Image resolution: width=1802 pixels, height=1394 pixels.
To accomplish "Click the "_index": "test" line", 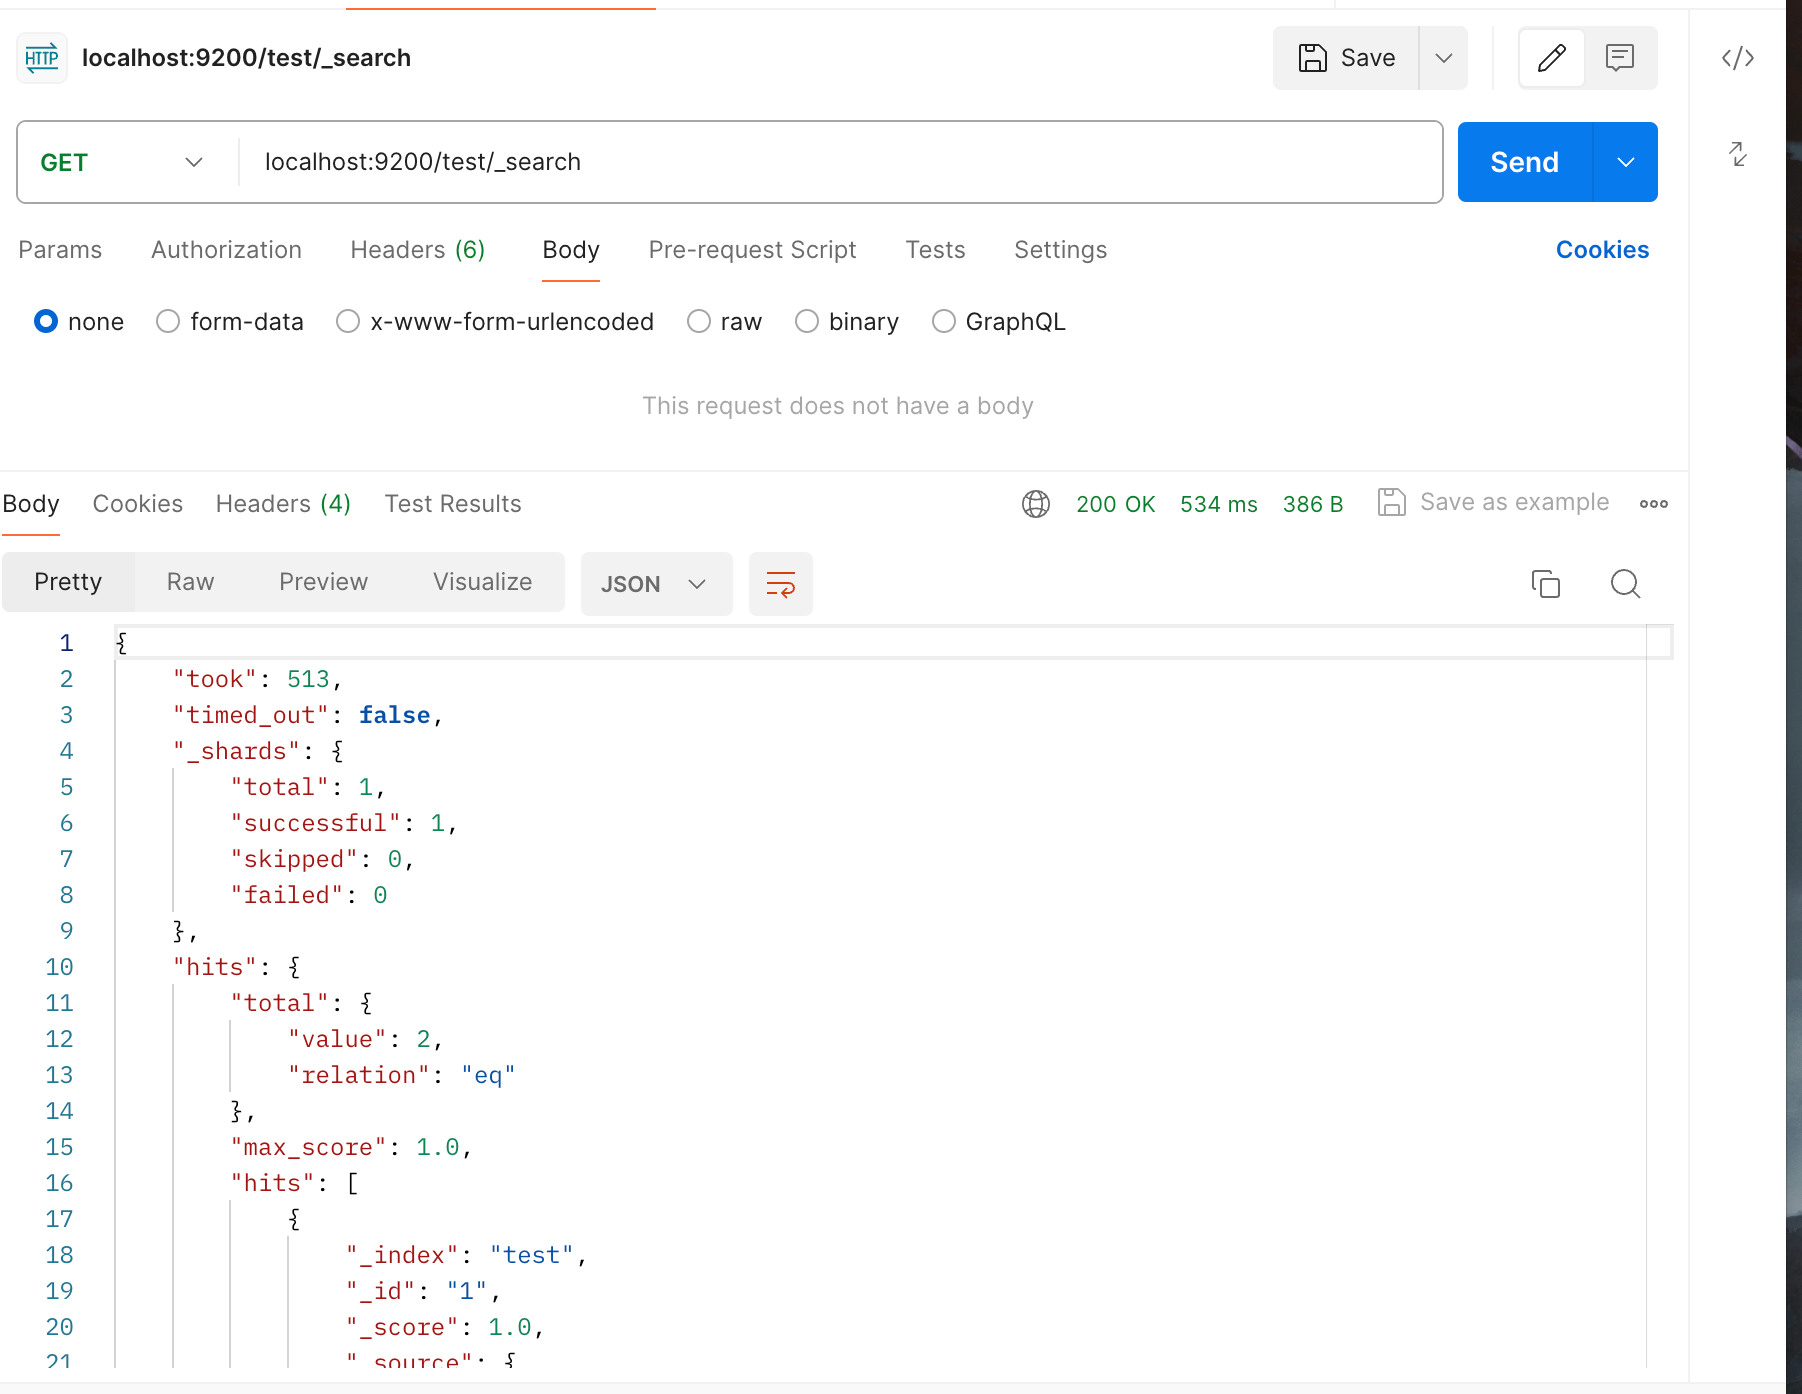I will pyautogui.click(x=467, y=1256).
